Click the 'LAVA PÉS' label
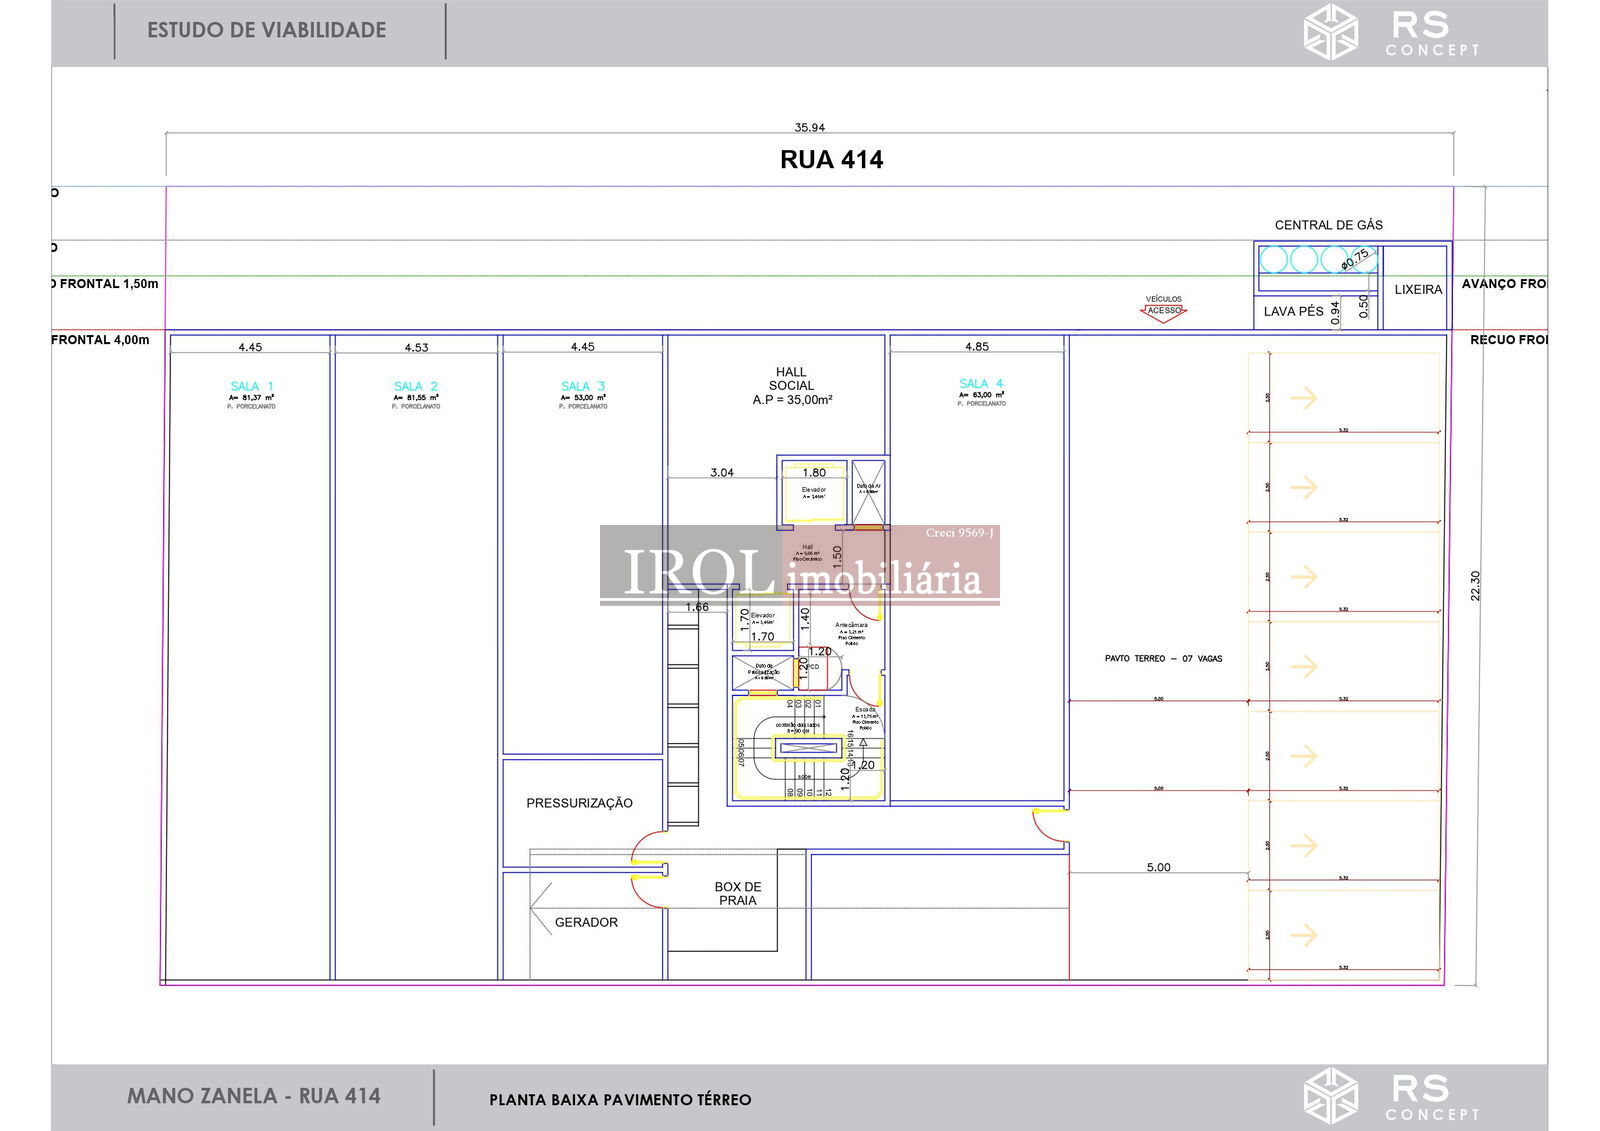 (x=1293, y=311)
